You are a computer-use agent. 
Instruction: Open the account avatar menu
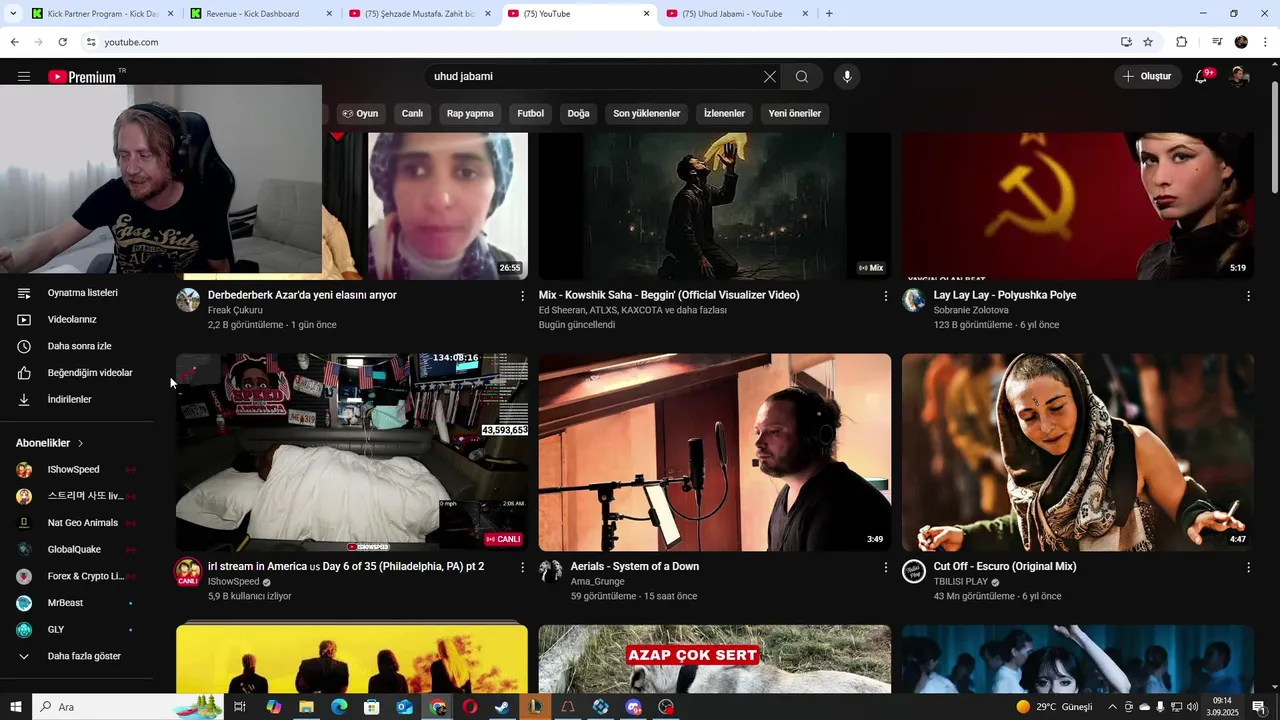coord(1239,77)
